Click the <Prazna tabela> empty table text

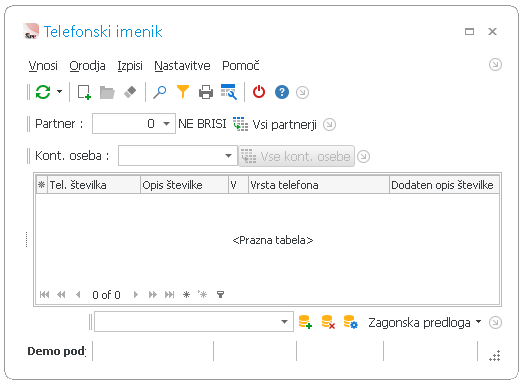click(x=273, y=240)
